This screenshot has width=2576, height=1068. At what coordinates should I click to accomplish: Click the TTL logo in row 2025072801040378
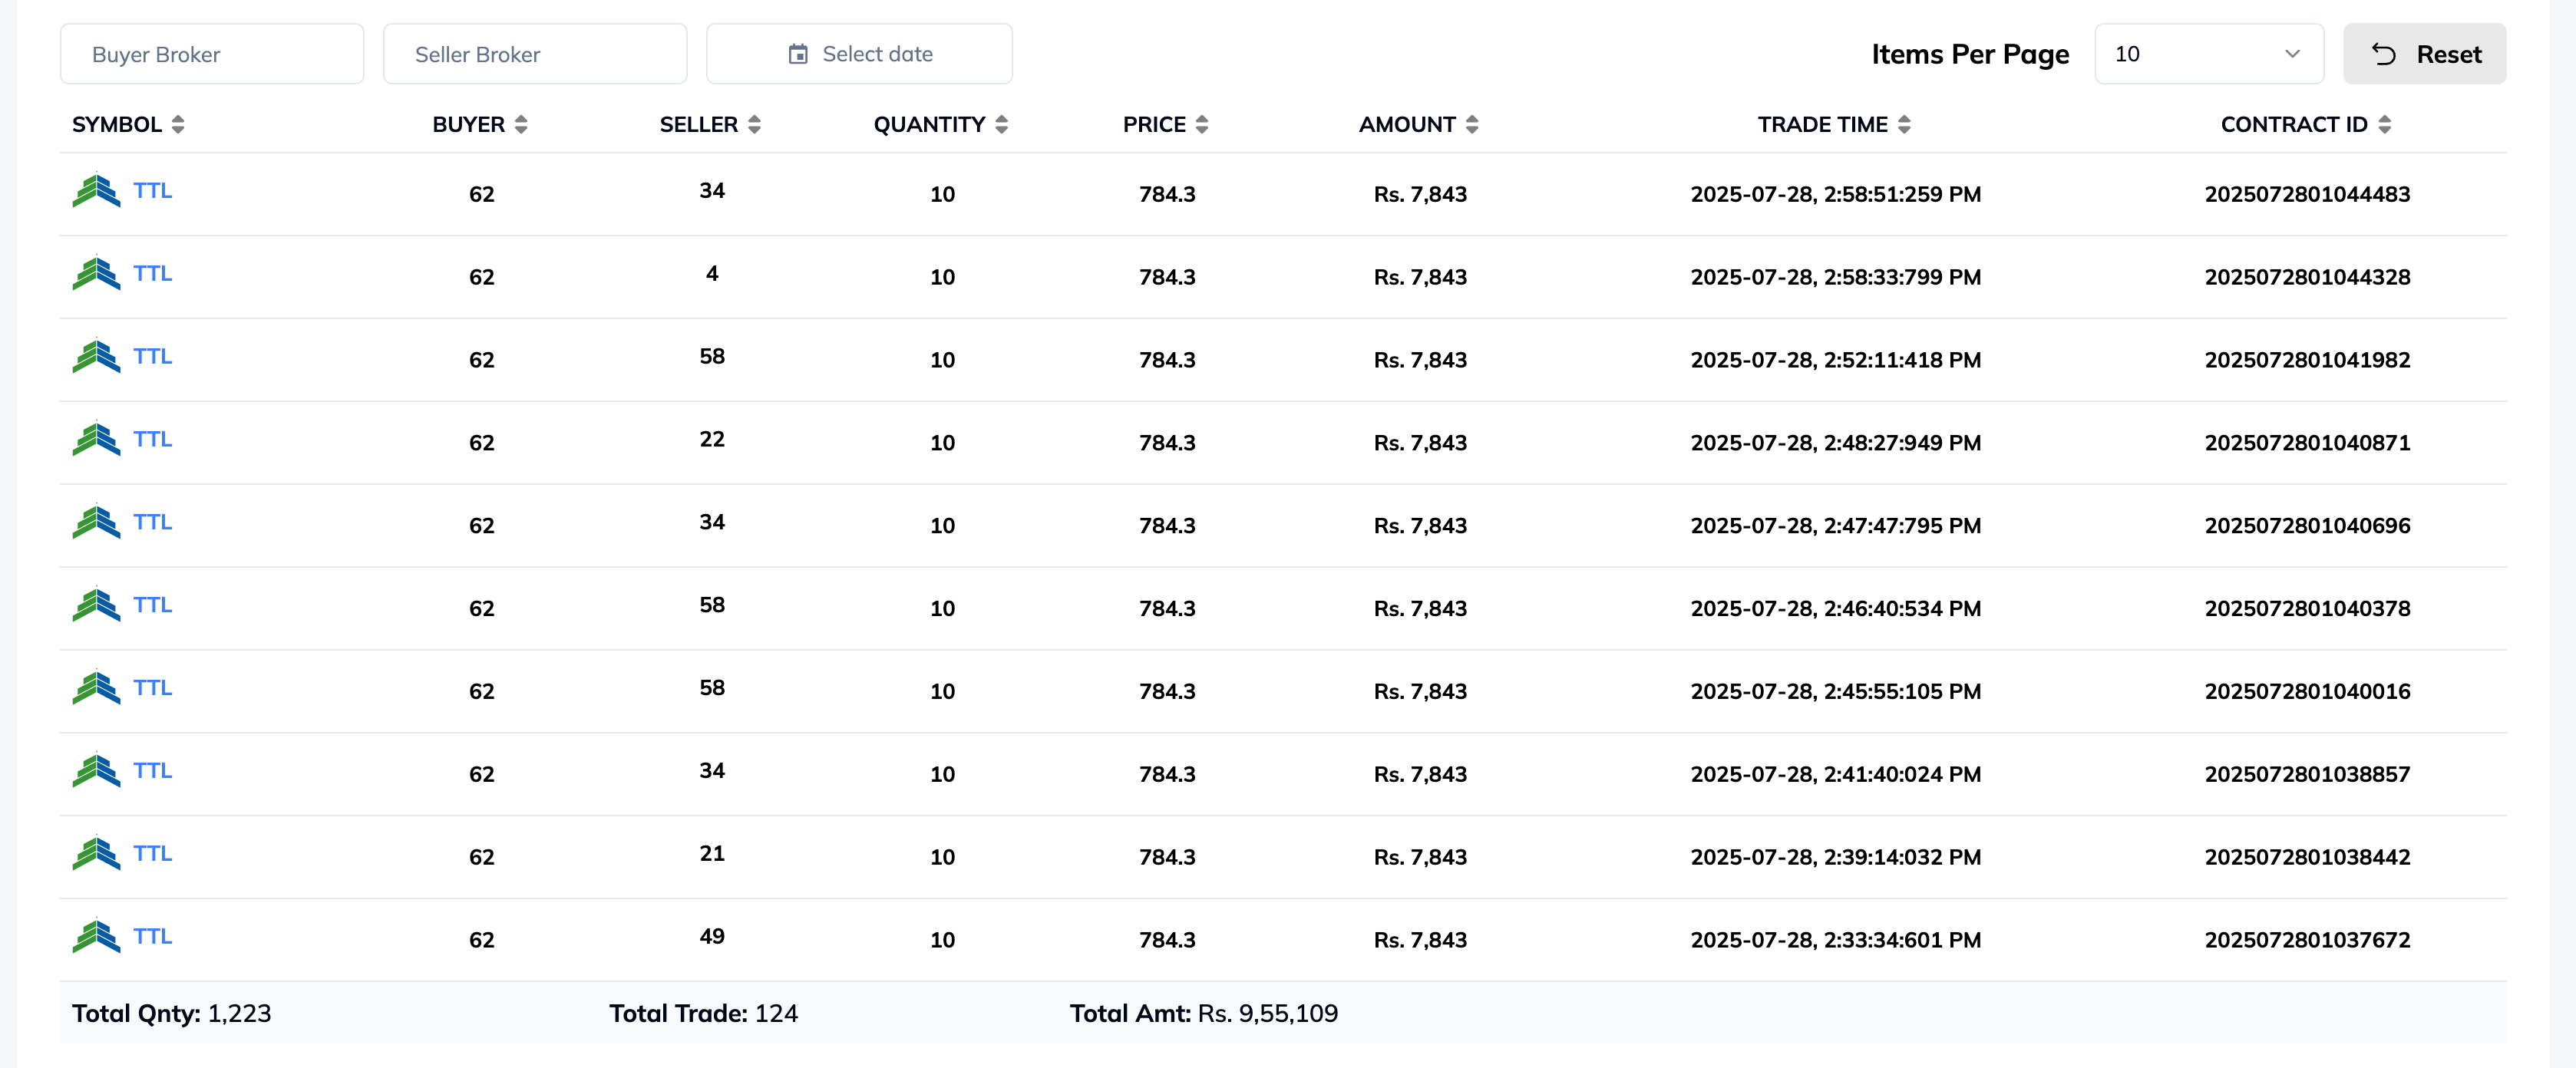coord(96,605)
